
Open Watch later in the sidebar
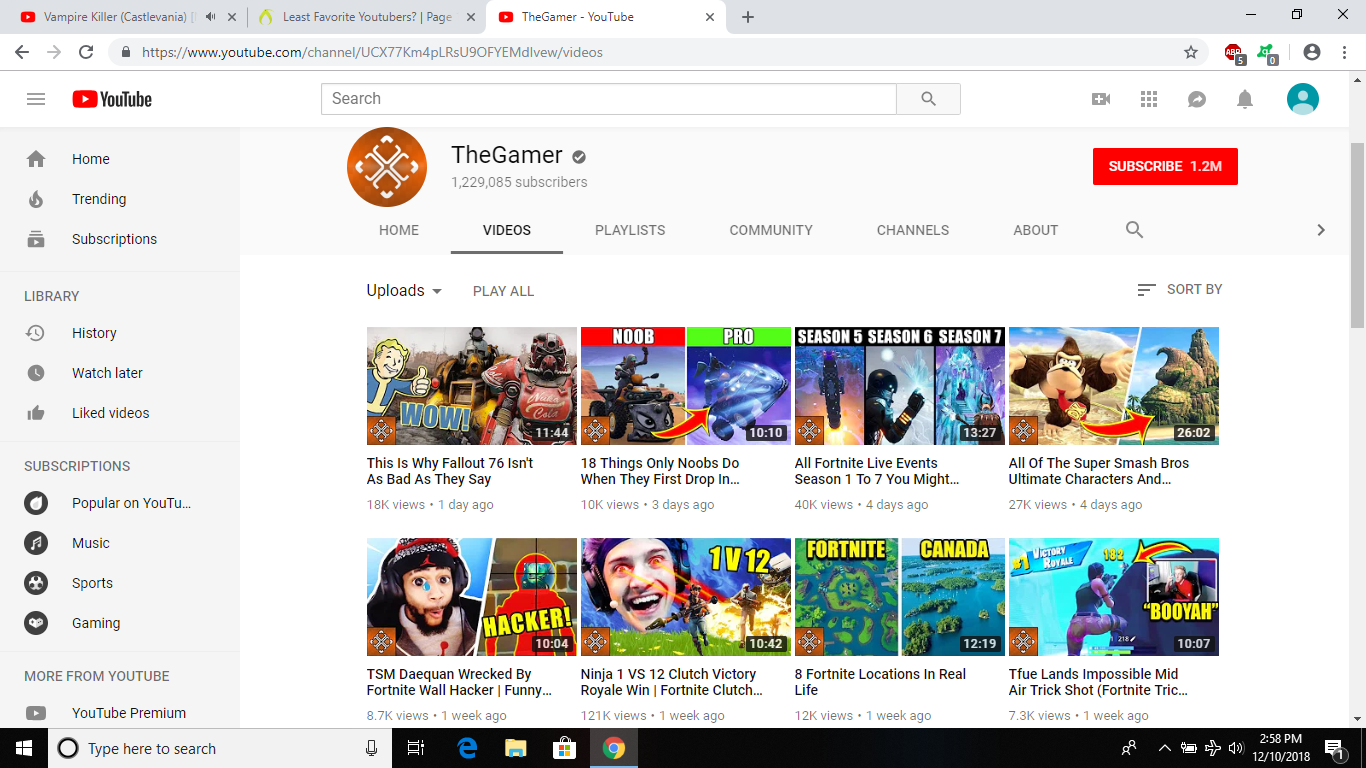[x=120, y=373]
